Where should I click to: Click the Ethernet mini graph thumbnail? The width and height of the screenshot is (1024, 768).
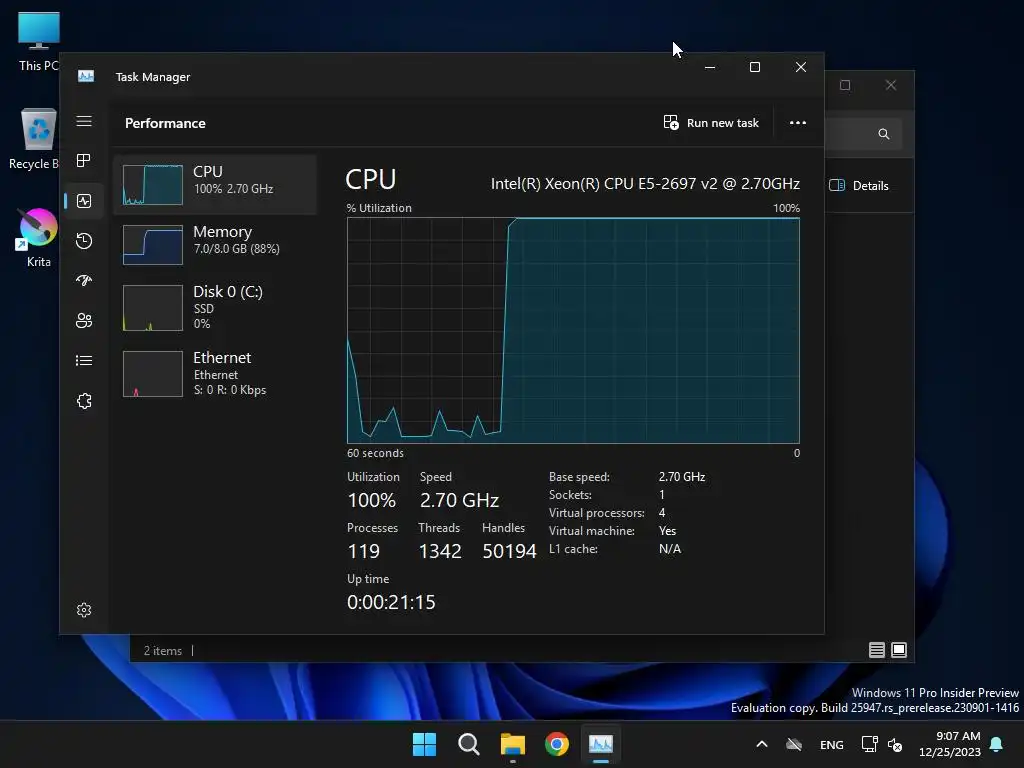tap(153, 374)
